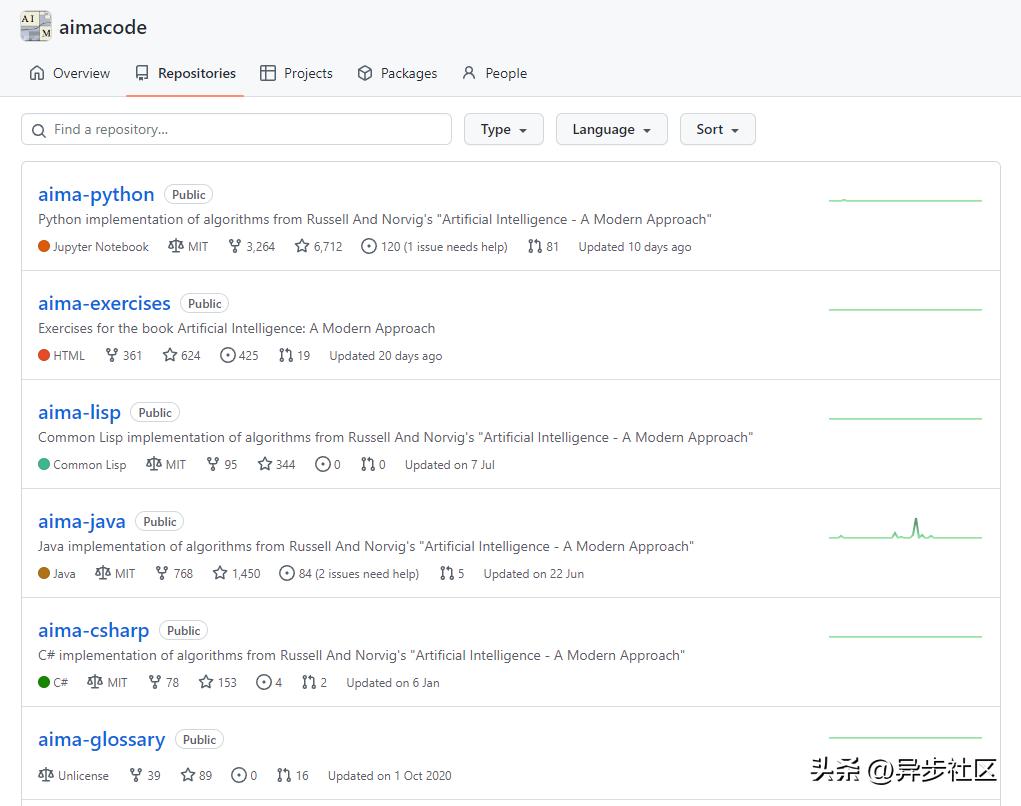The width and height of the screenshot is (1021, 806).
Task: Go to the Packages tab
Action: [397, 73]
